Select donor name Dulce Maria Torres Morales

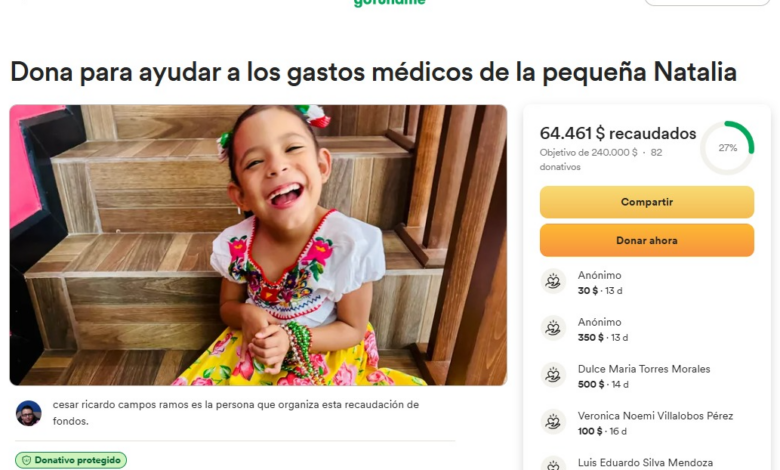[644, 369]
